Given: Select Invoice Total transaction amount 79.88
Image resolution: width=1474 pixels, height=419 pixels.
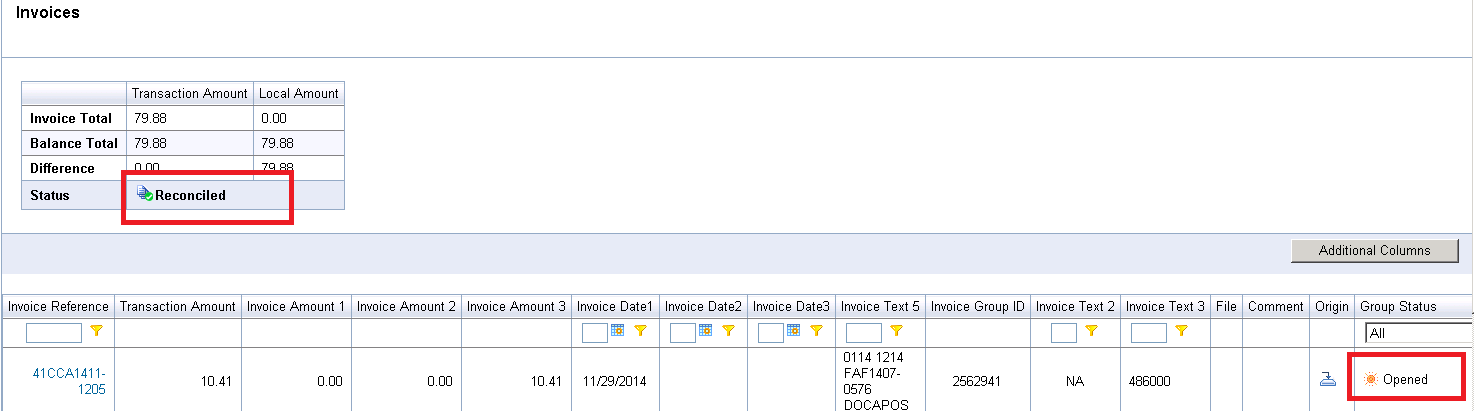Looking at the screenshot, I should tap(150, 118).
